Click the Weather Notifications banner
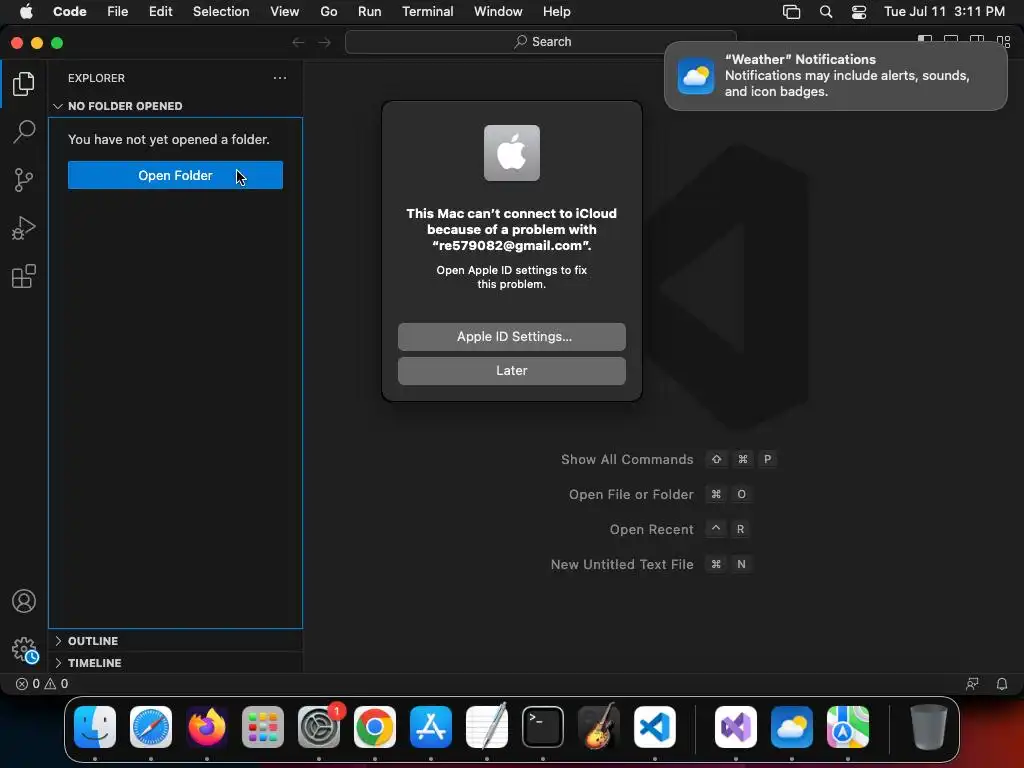Screen dimensions: 1024x768 [x=836, y=76]
